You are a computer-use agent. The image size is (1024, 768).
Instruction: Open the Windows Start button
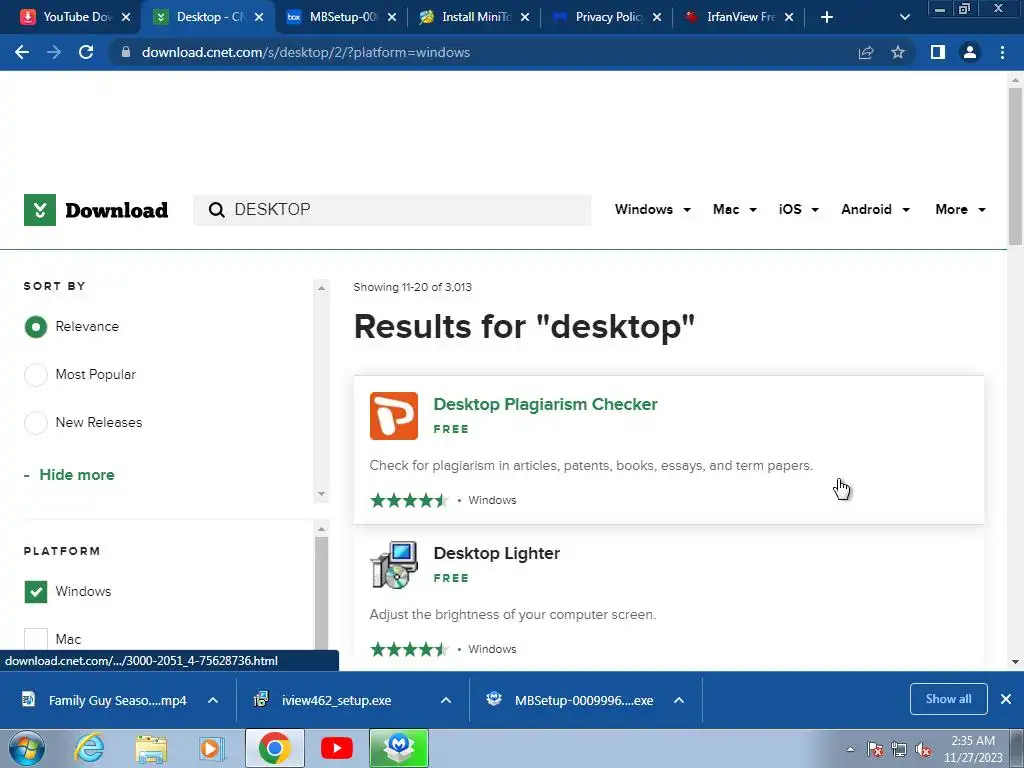[x=27, y=748]
